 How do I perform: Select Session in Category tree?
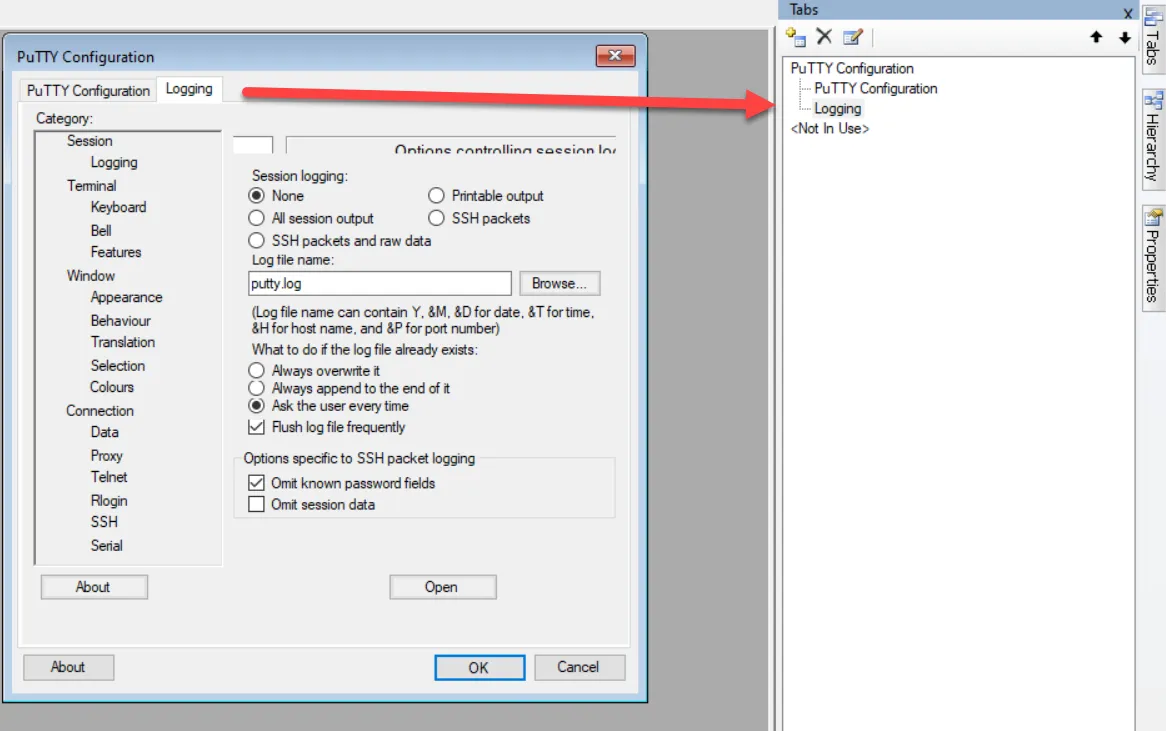89,141
